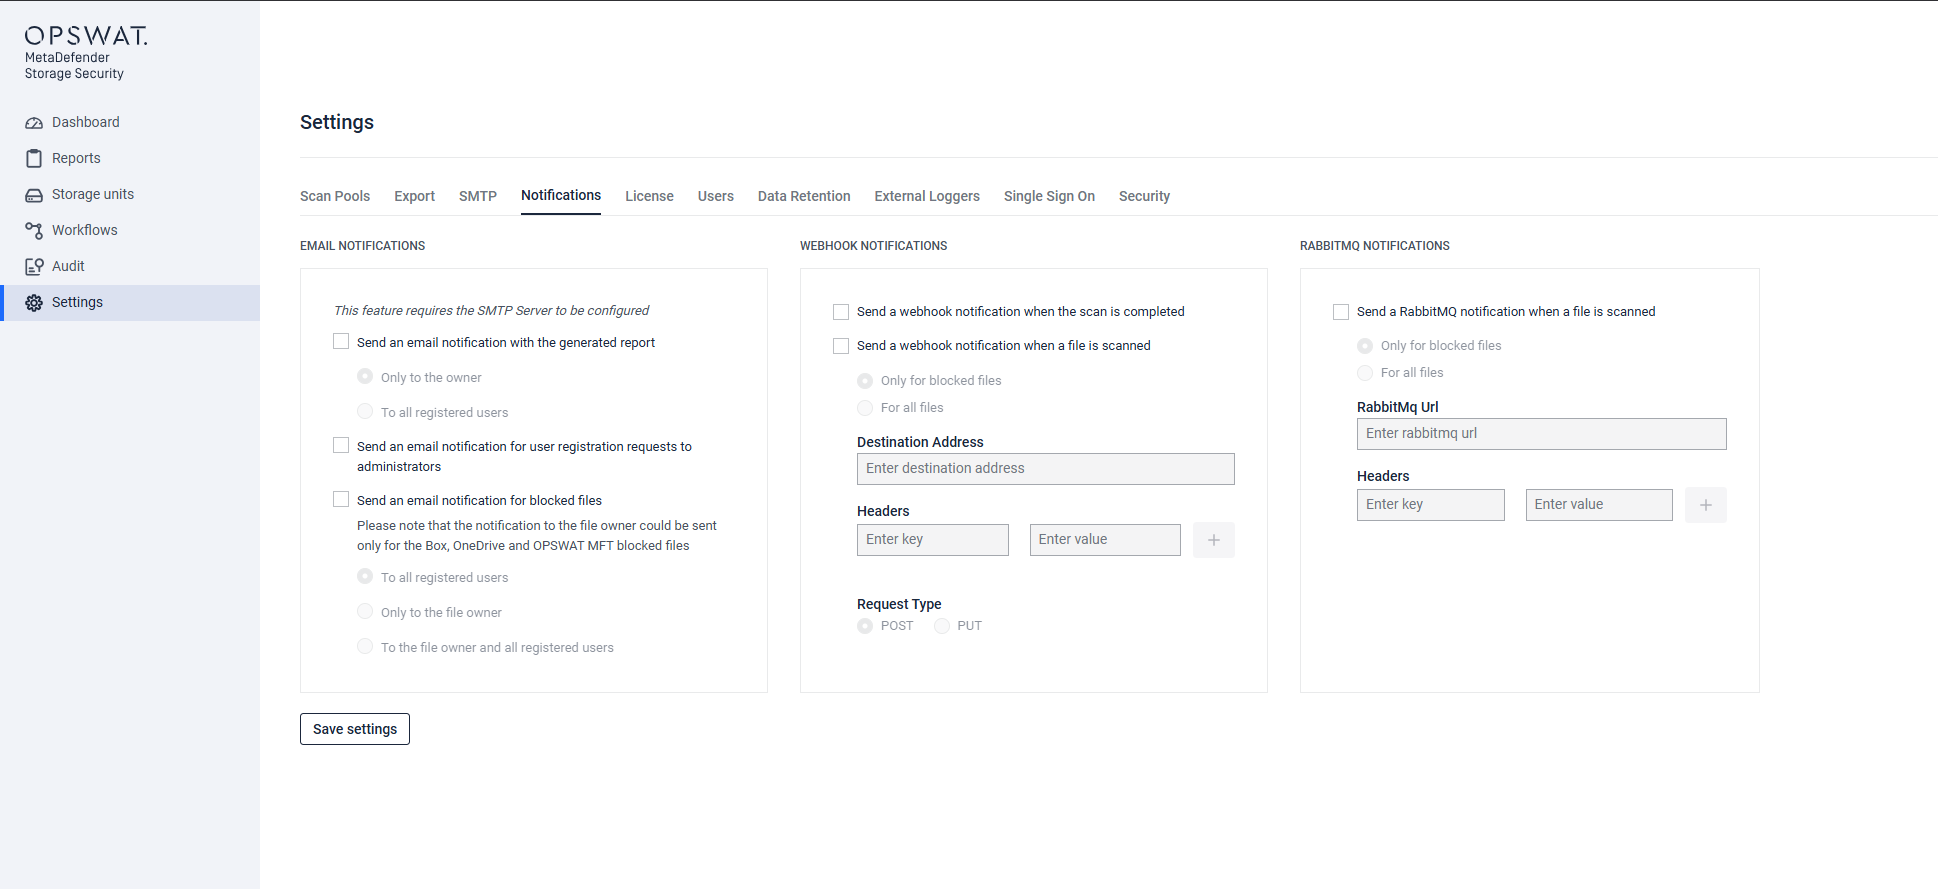The image size is (1938, 889).
Task: Click the Destination Address input field
Action: tap(1045, 469)
